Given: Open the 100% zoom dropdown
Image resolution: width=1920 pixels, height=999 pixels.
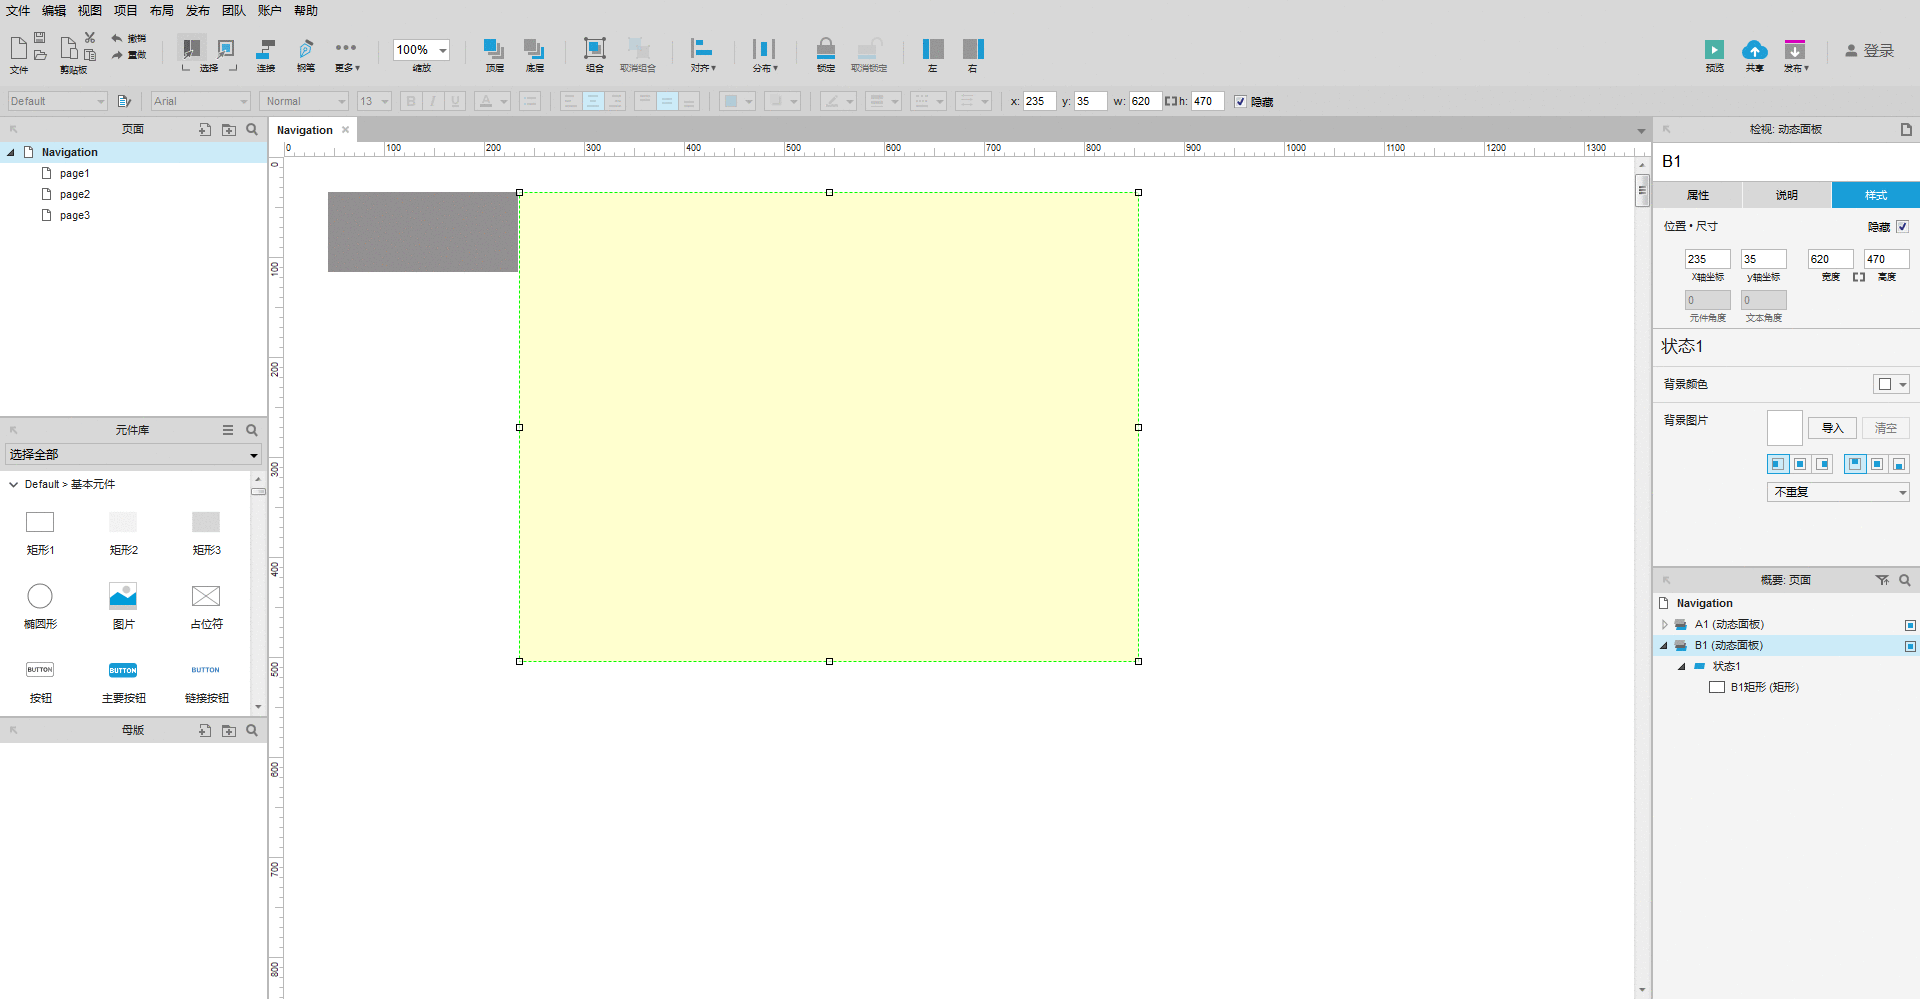Looking at the screenshot, I should click(421, 50).
